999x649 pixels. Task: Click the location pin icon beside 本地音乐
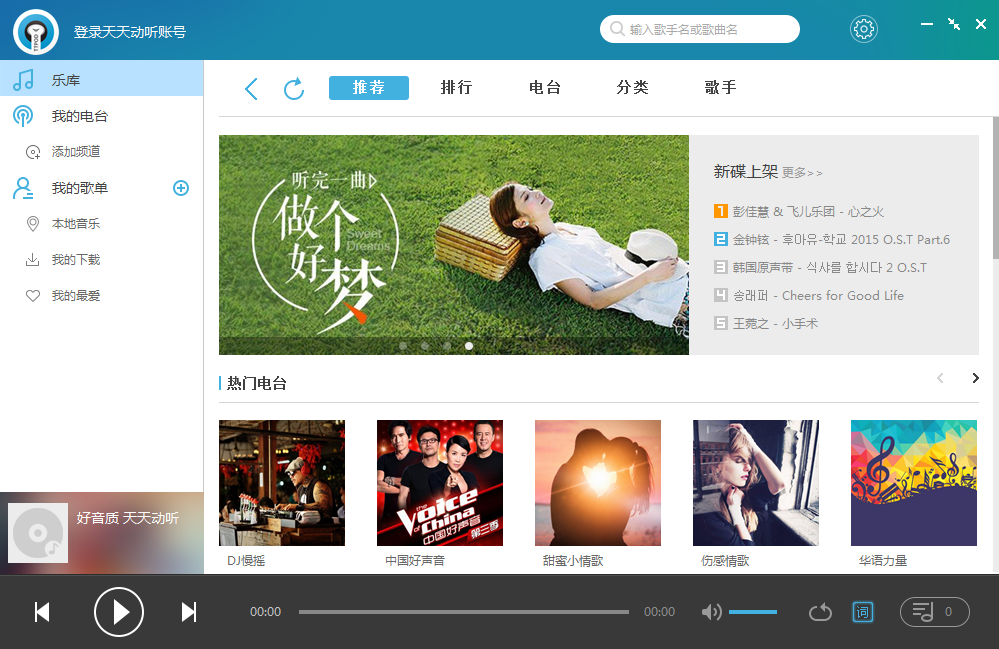pos(32,224)
